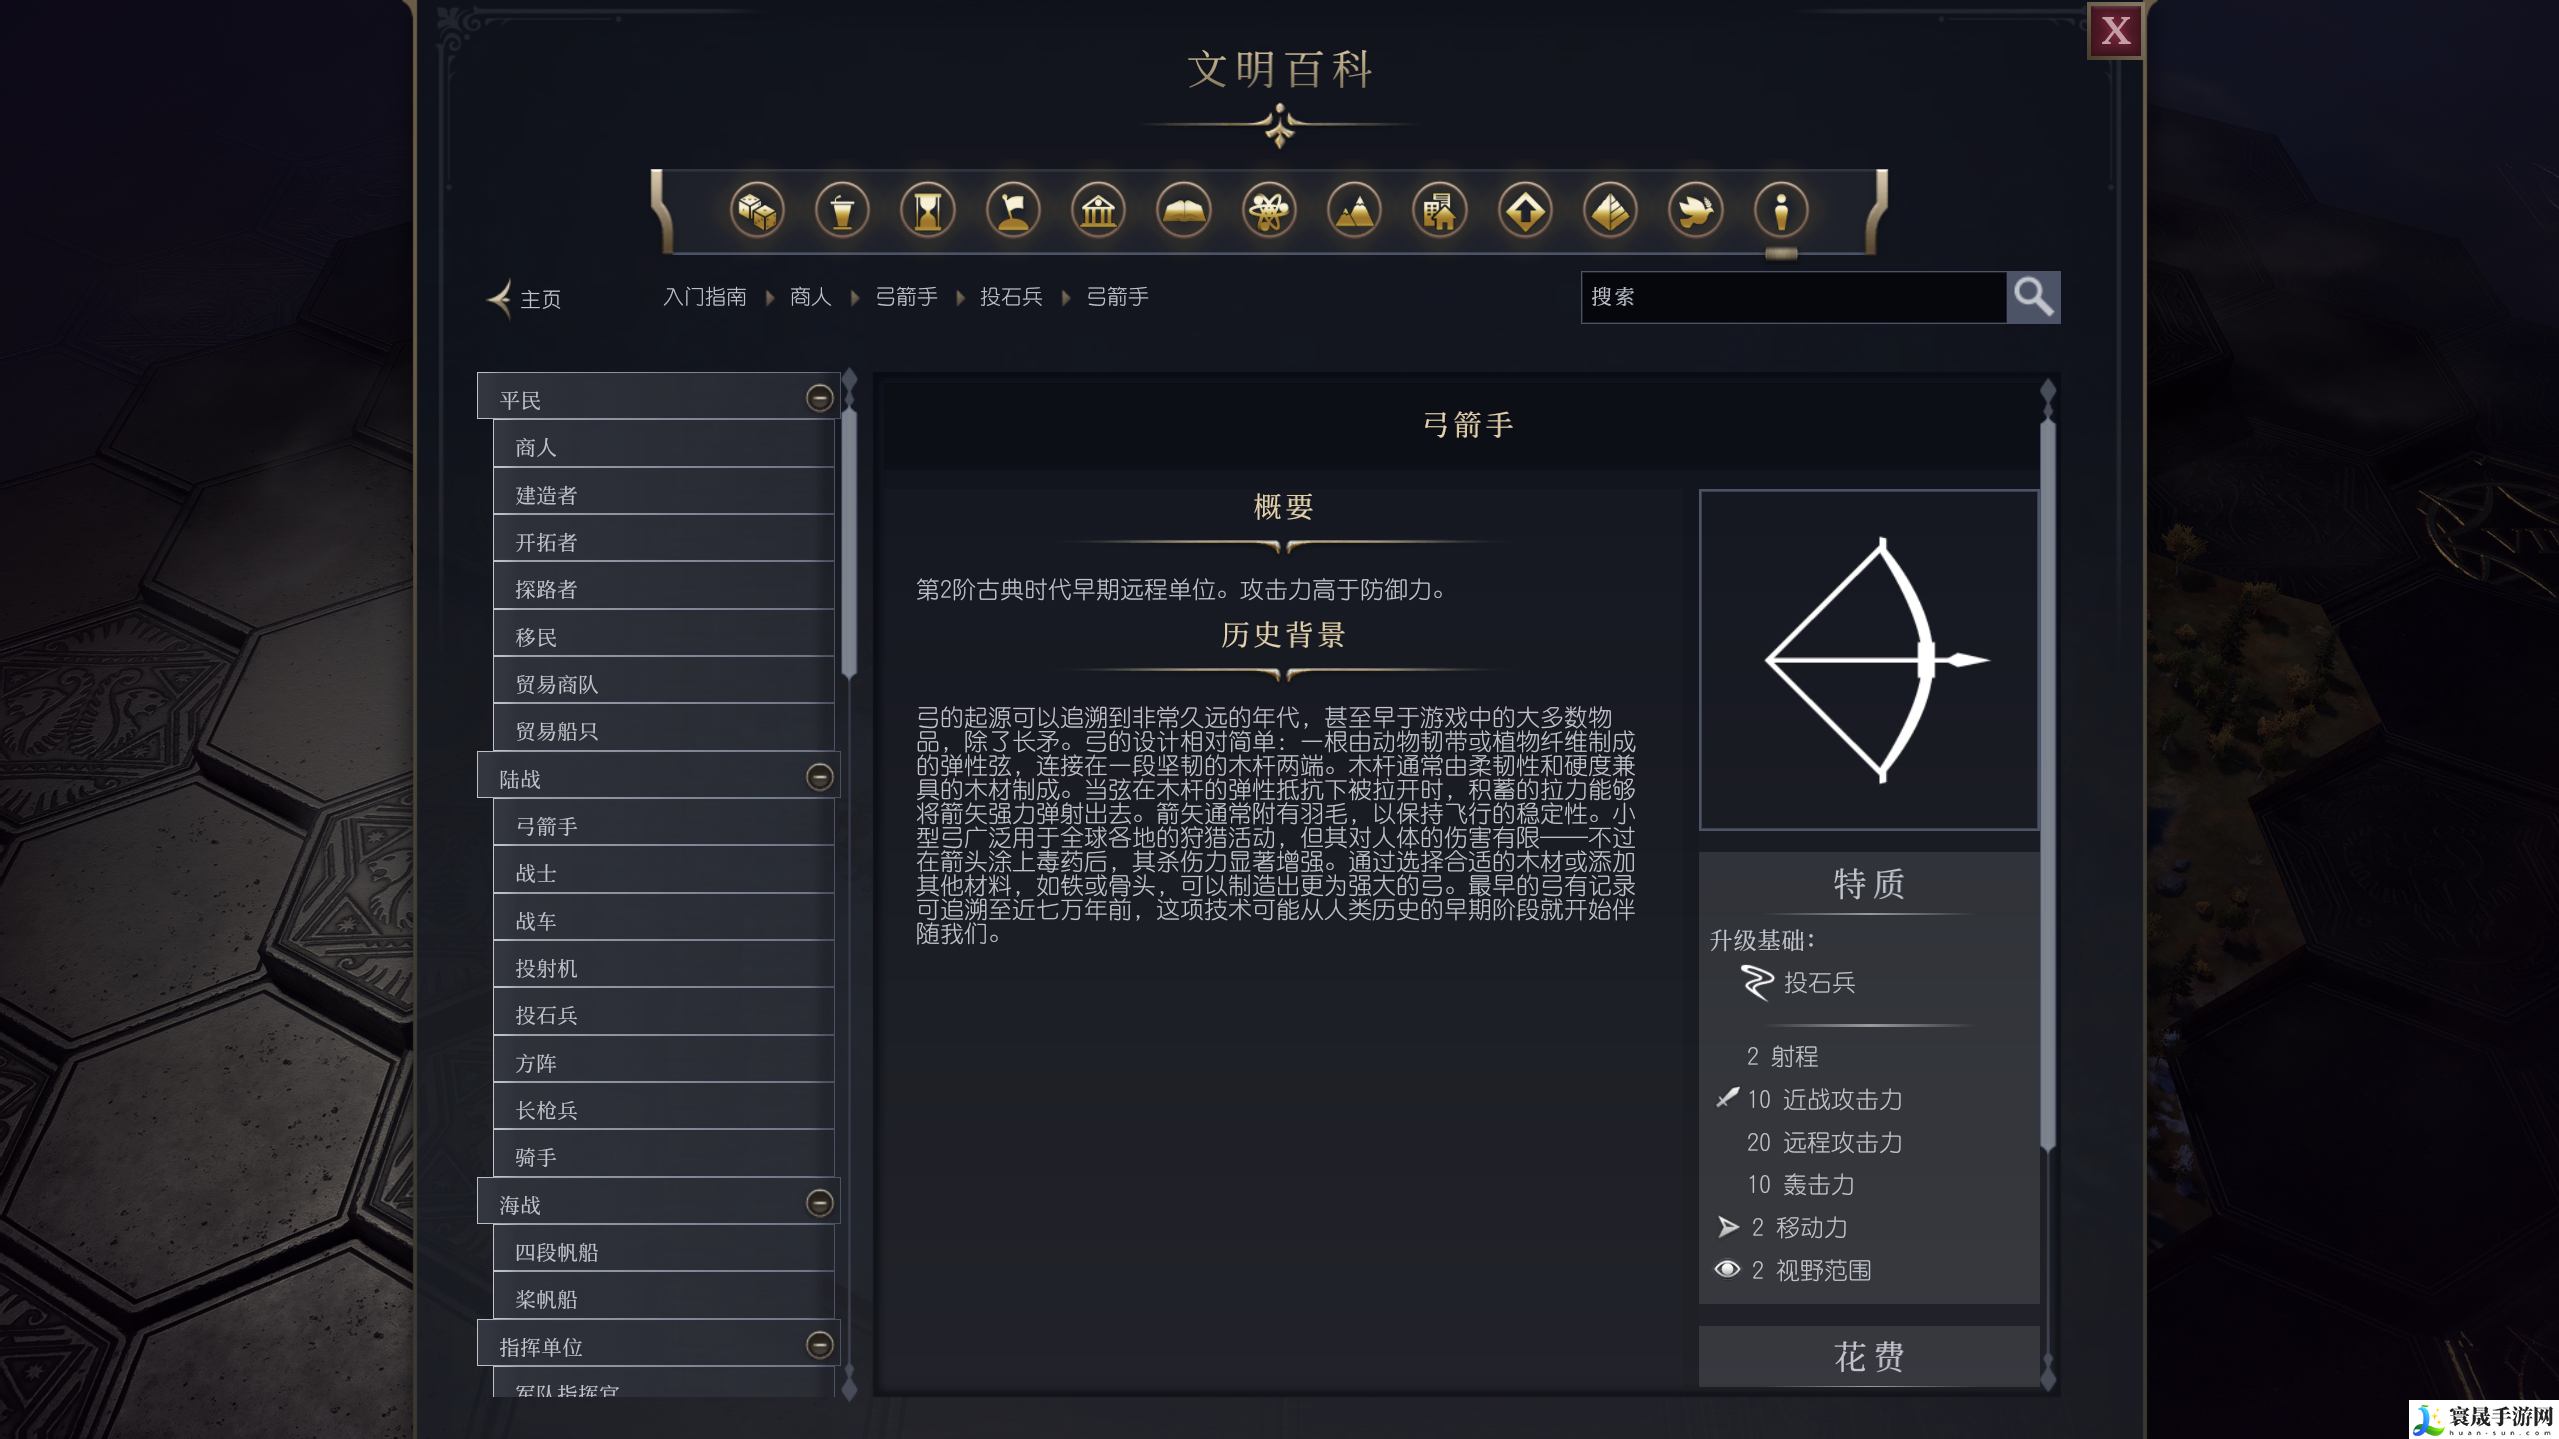Collapse the 平民 section
Screen dimensions: 2559x1439
coord(819,398)
